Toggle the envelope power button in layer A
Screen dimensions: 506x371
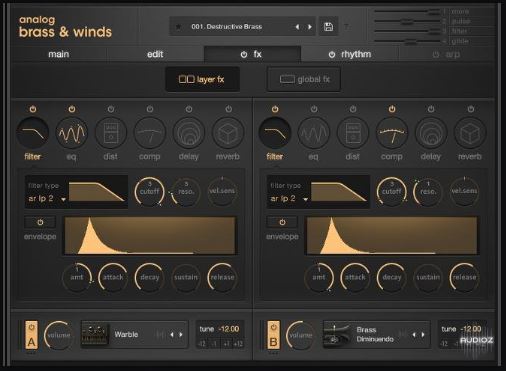point(40,222)
